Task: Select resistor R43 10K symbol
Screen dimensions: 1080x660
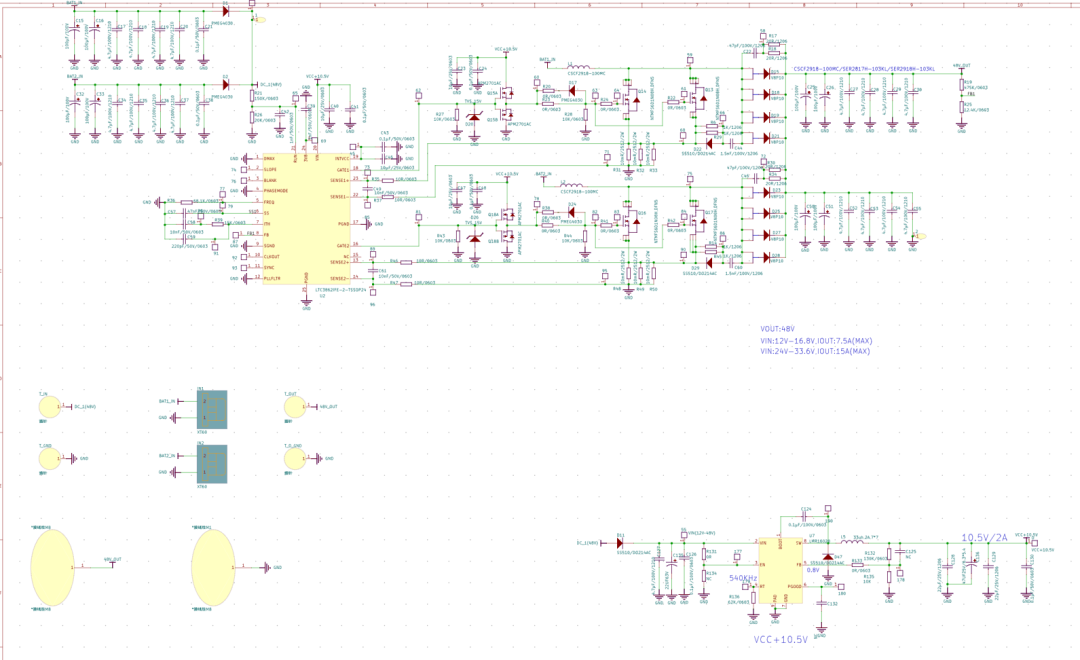Action: click(458, 238)
